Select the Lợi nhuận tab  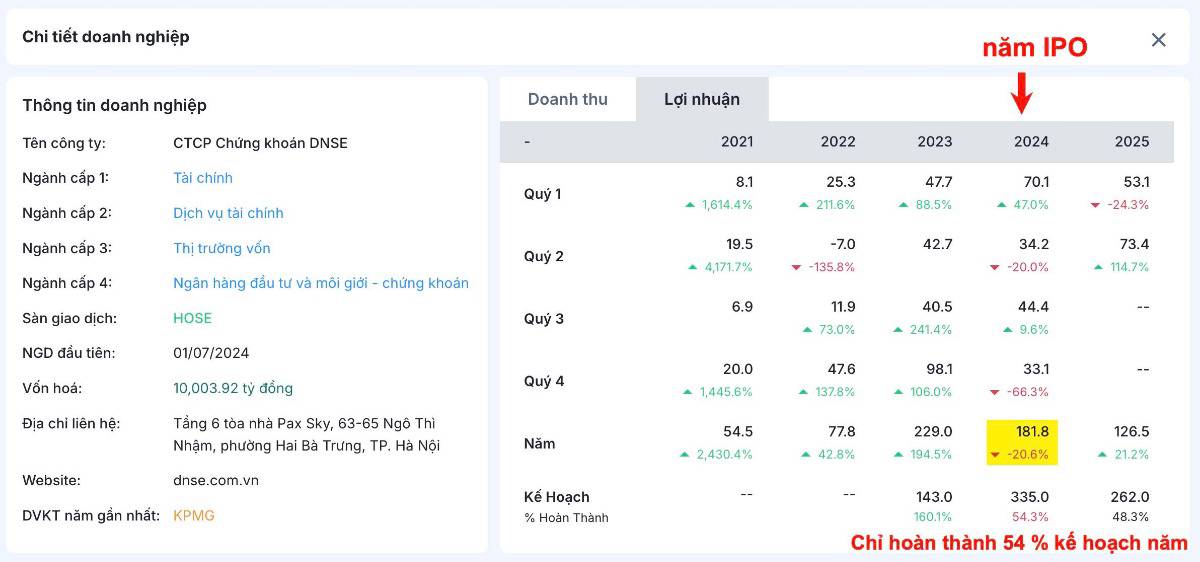[x=702, y=99]
